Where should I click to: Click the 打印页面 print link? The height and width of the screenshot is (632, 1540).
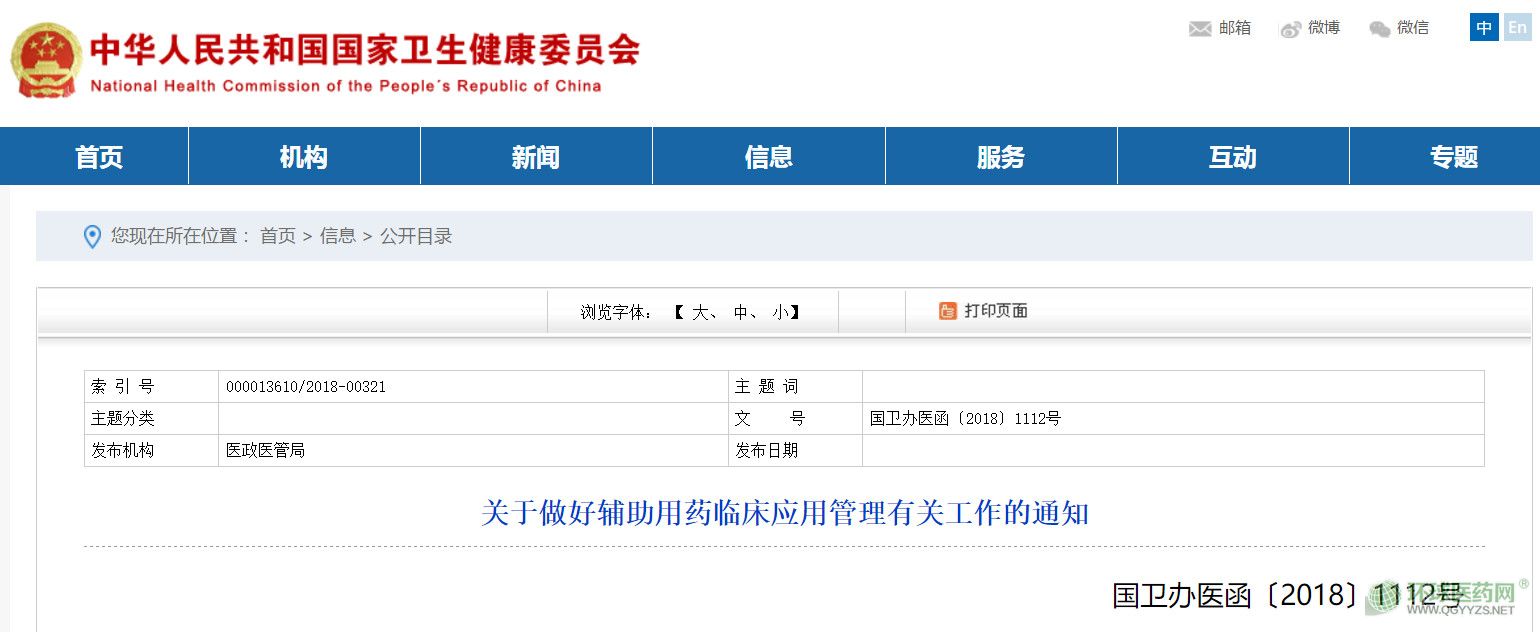pos(995,311)
